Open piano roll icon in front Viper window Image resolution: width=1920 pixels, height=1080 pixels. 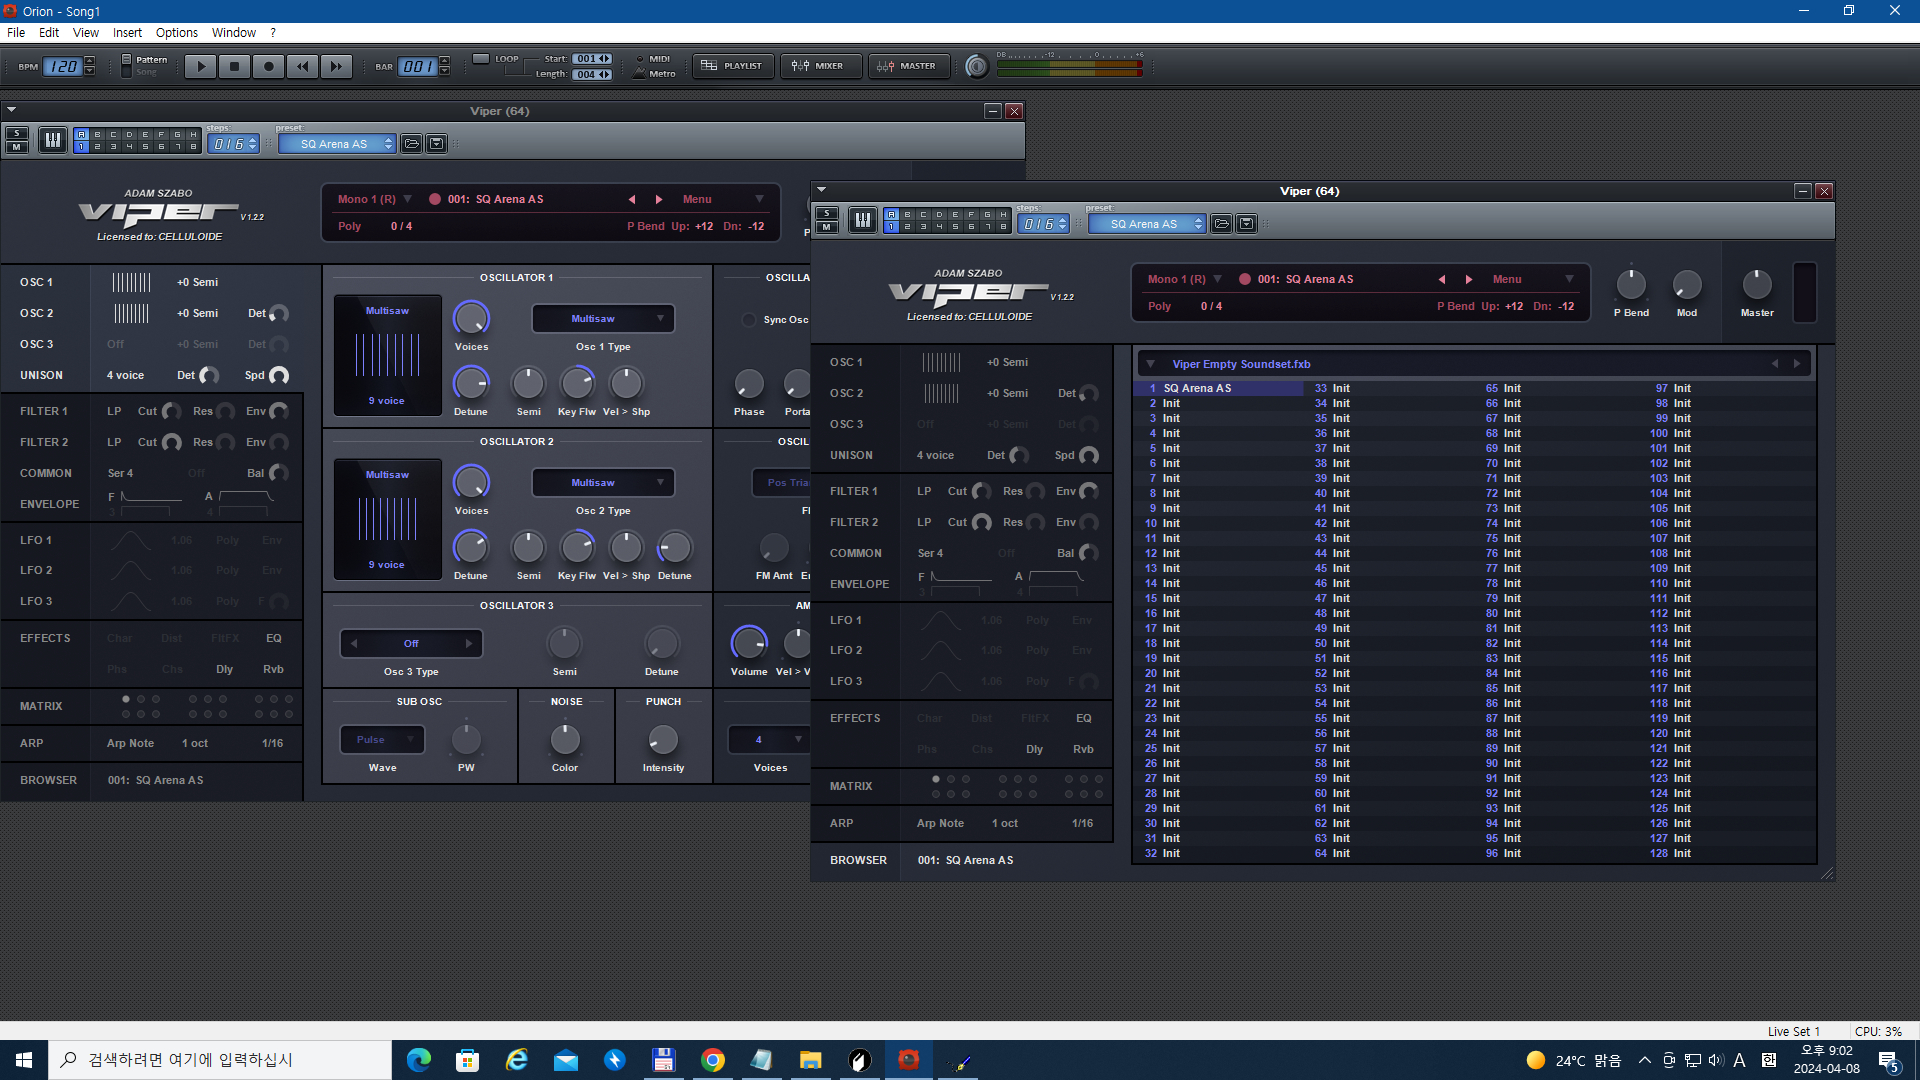[863, 221]
